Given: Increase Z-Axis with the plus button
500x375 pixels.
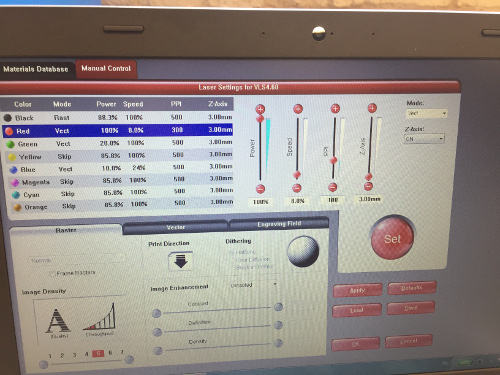Looking at the screenshot, I should coord(372,108).
